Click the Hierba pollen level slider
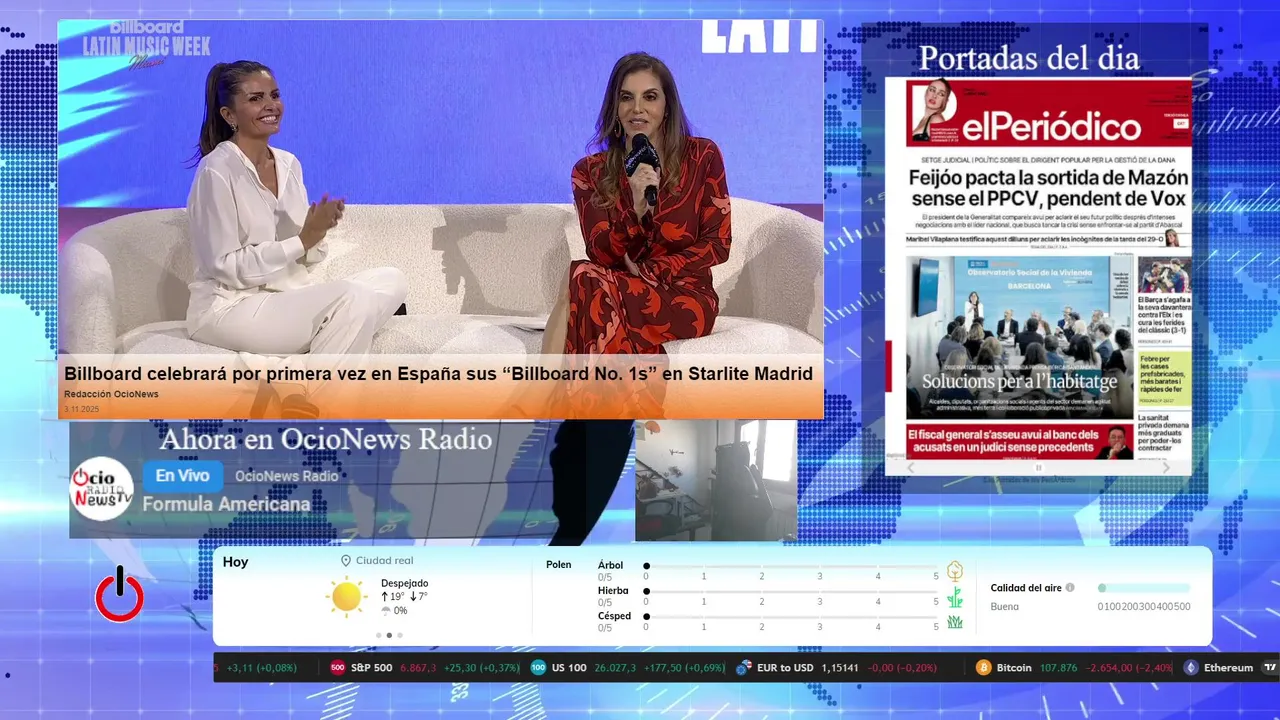This screenshot has width=1280, height=720. tap(791, 592)
